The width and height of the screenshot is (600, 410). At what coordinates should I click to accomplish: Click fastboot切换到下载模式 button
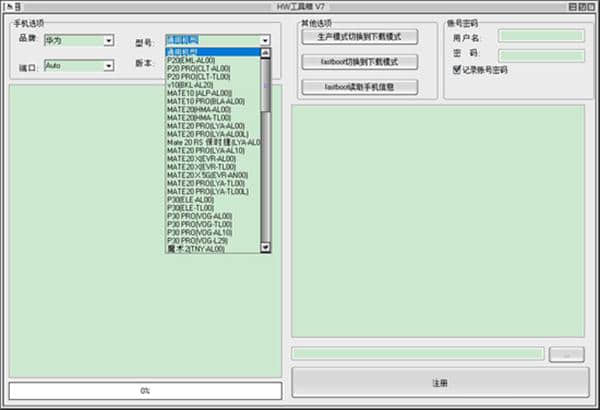[x=359, y=62]
